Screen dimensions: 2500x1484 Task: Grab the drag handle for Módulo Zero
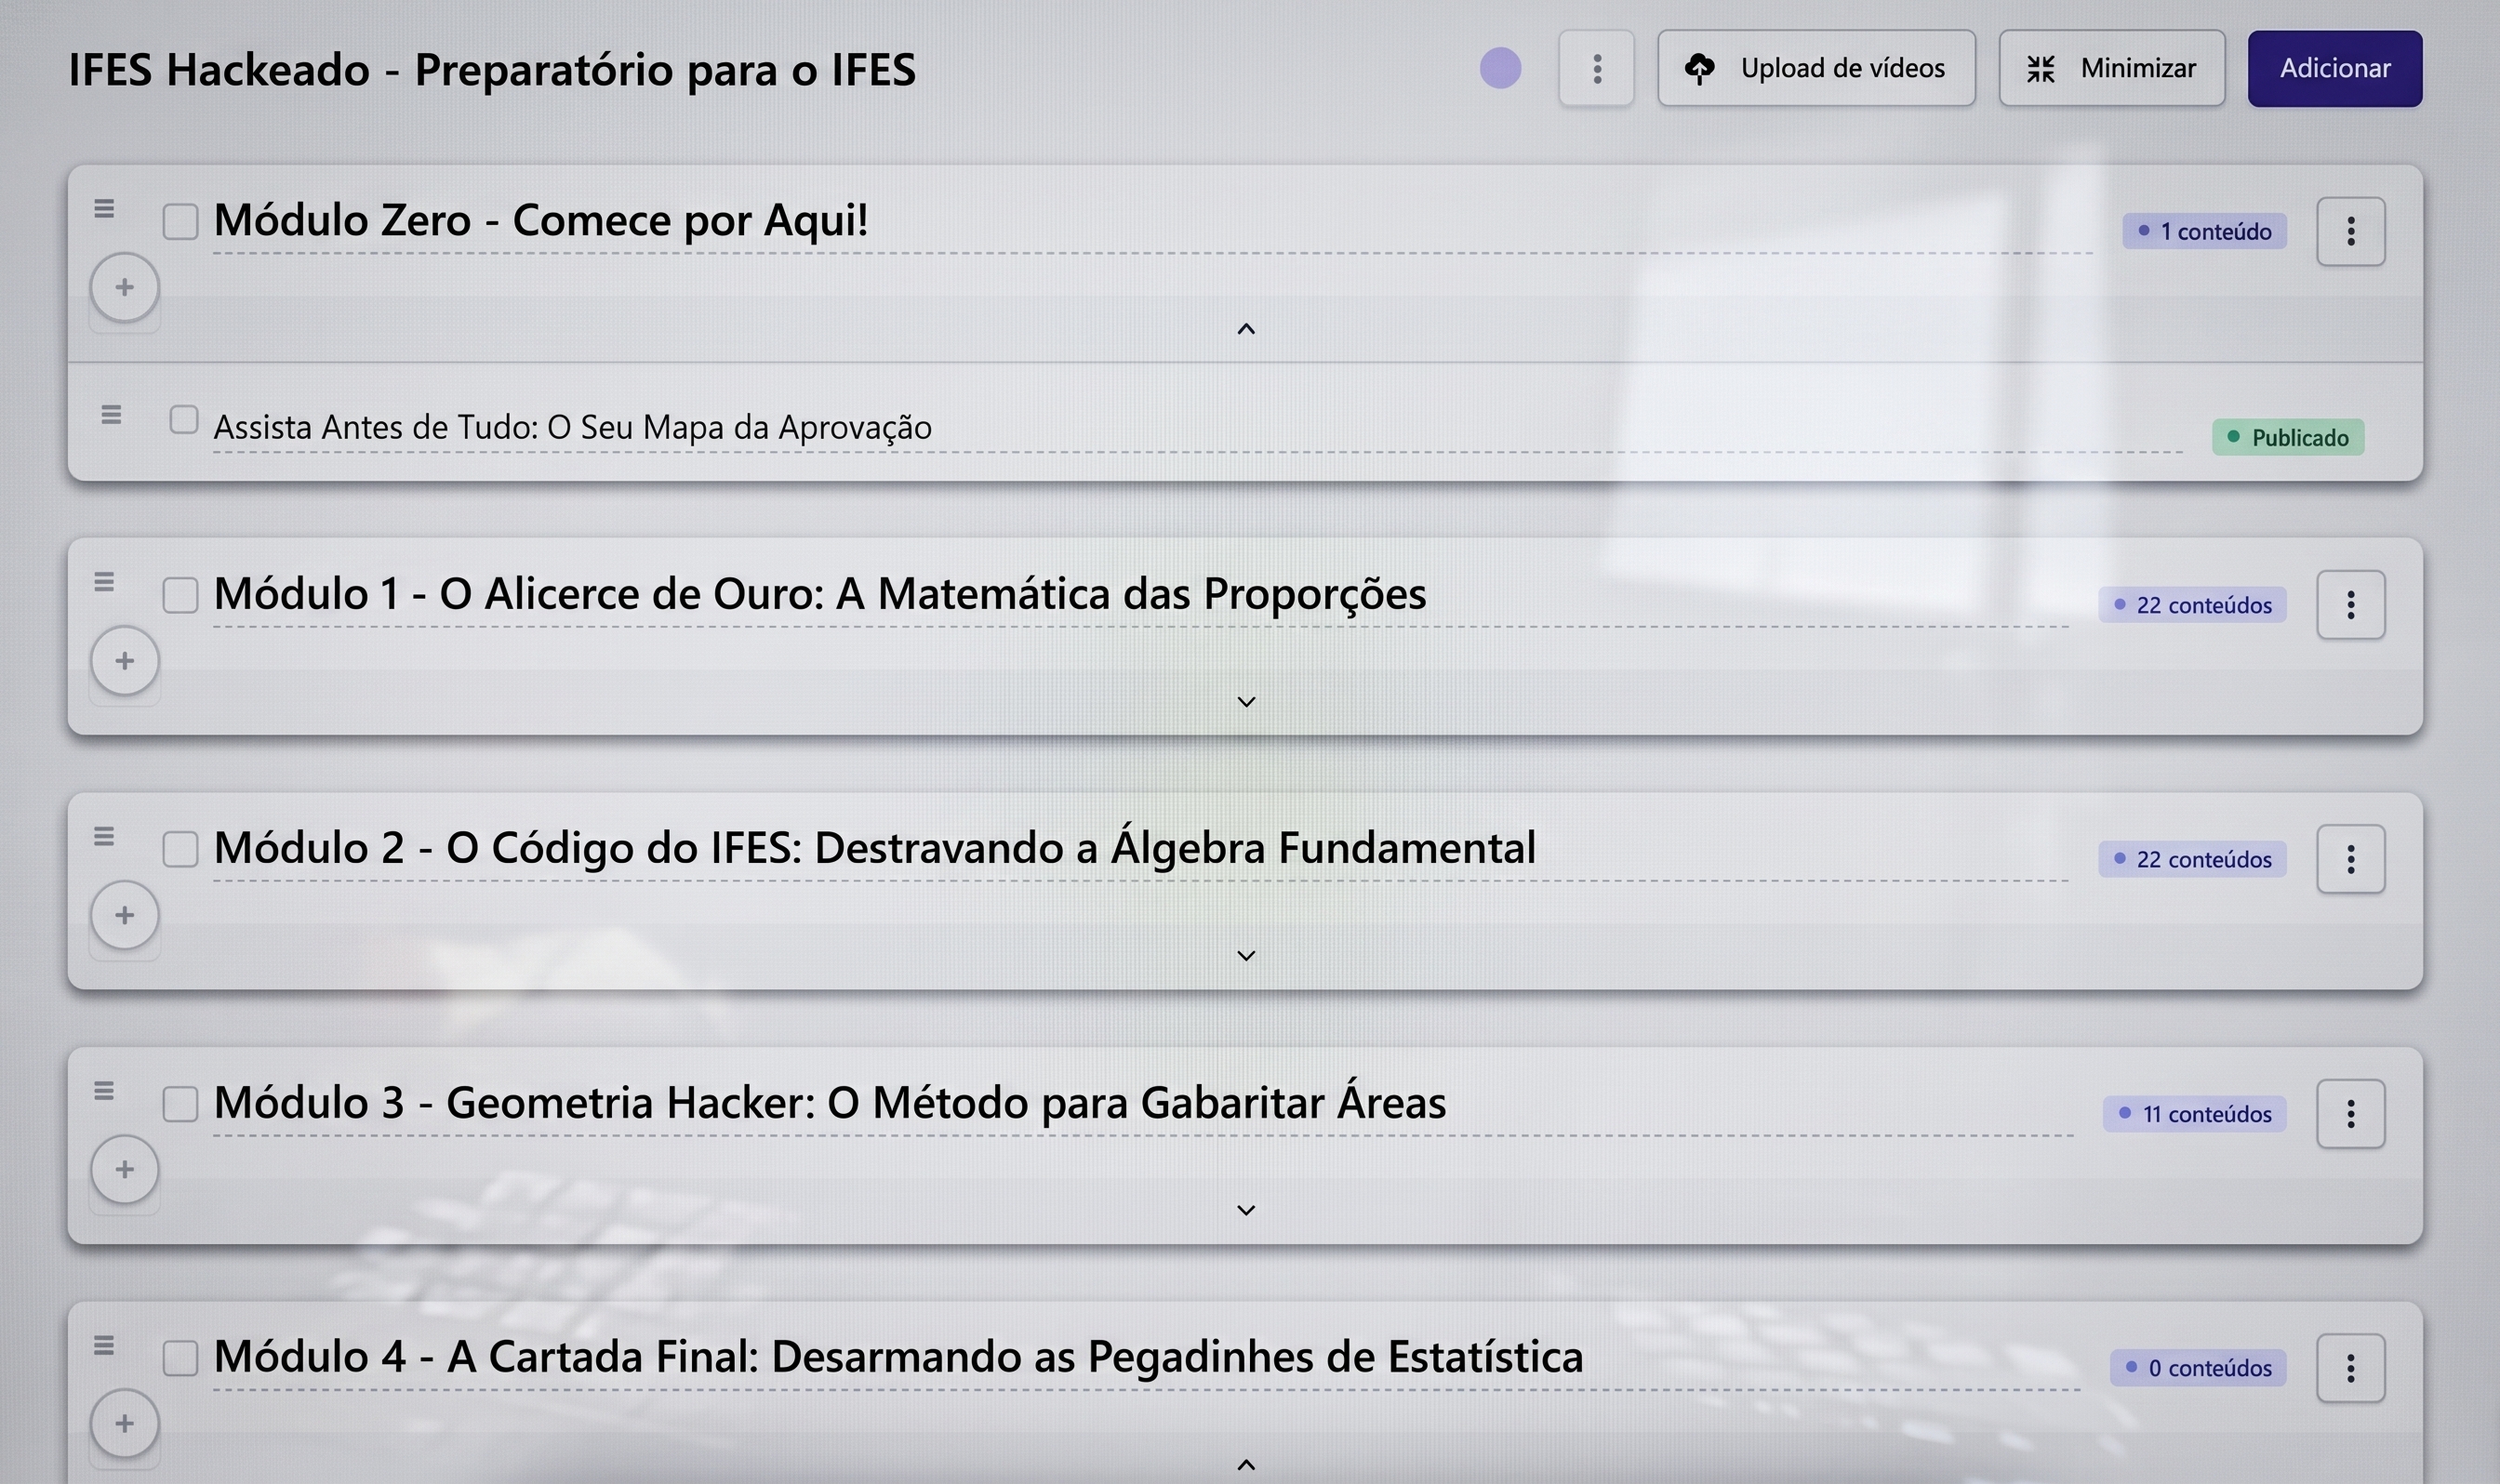[x=104, y=208]
